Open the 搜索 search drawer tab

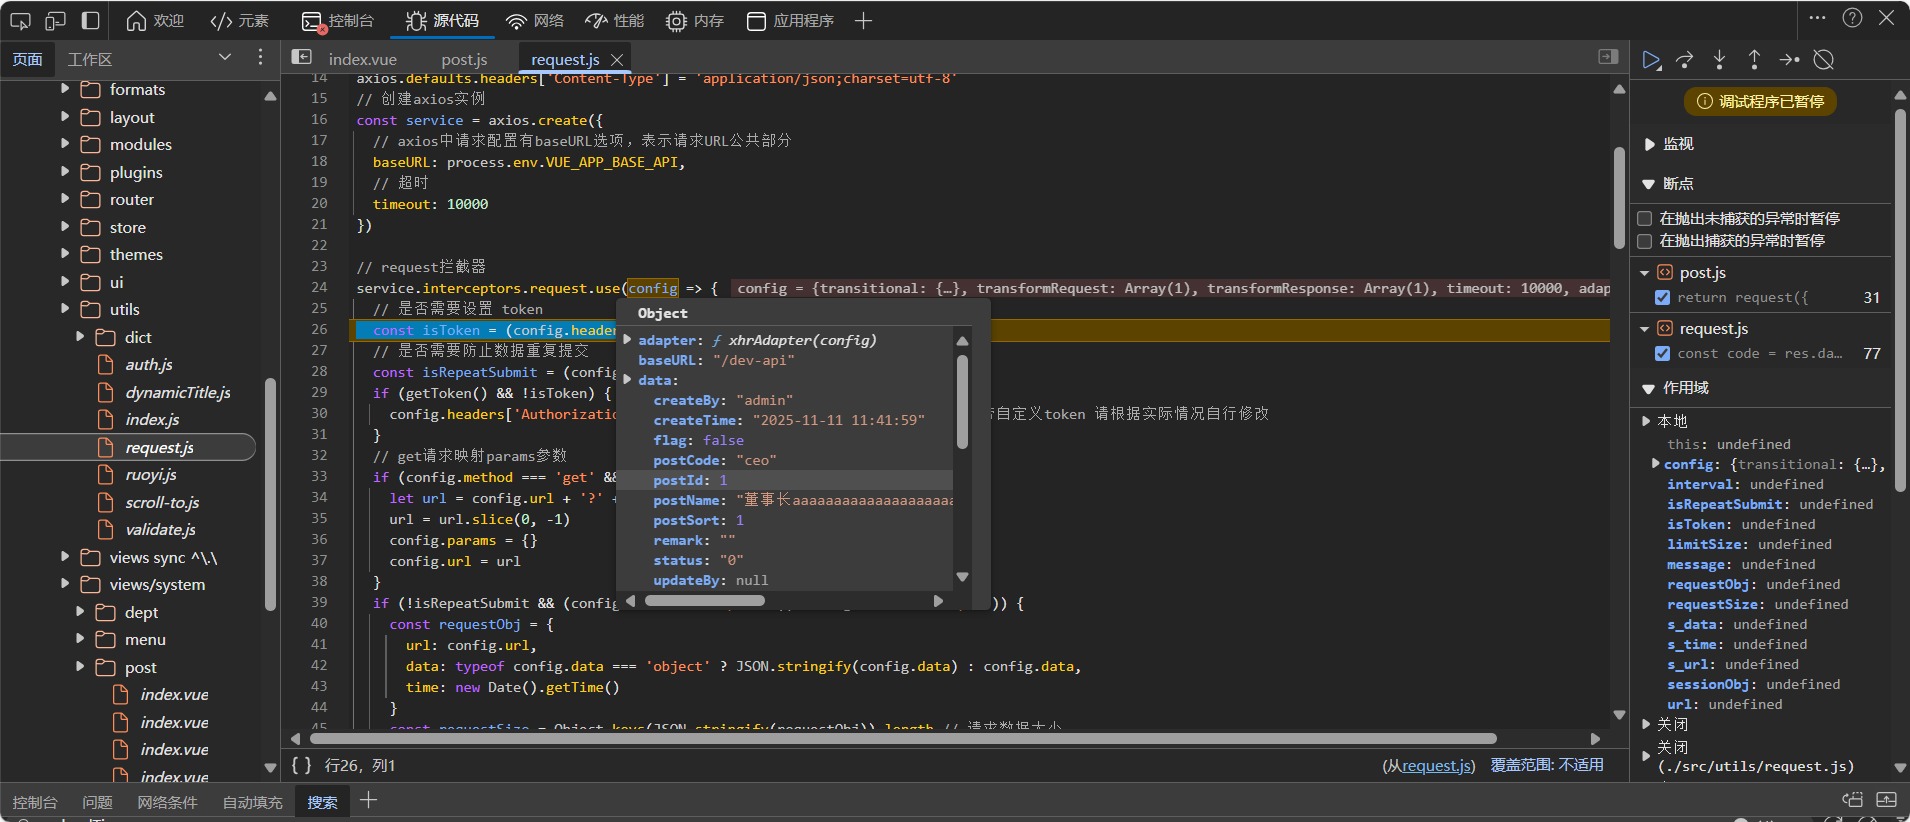[322, 802]
